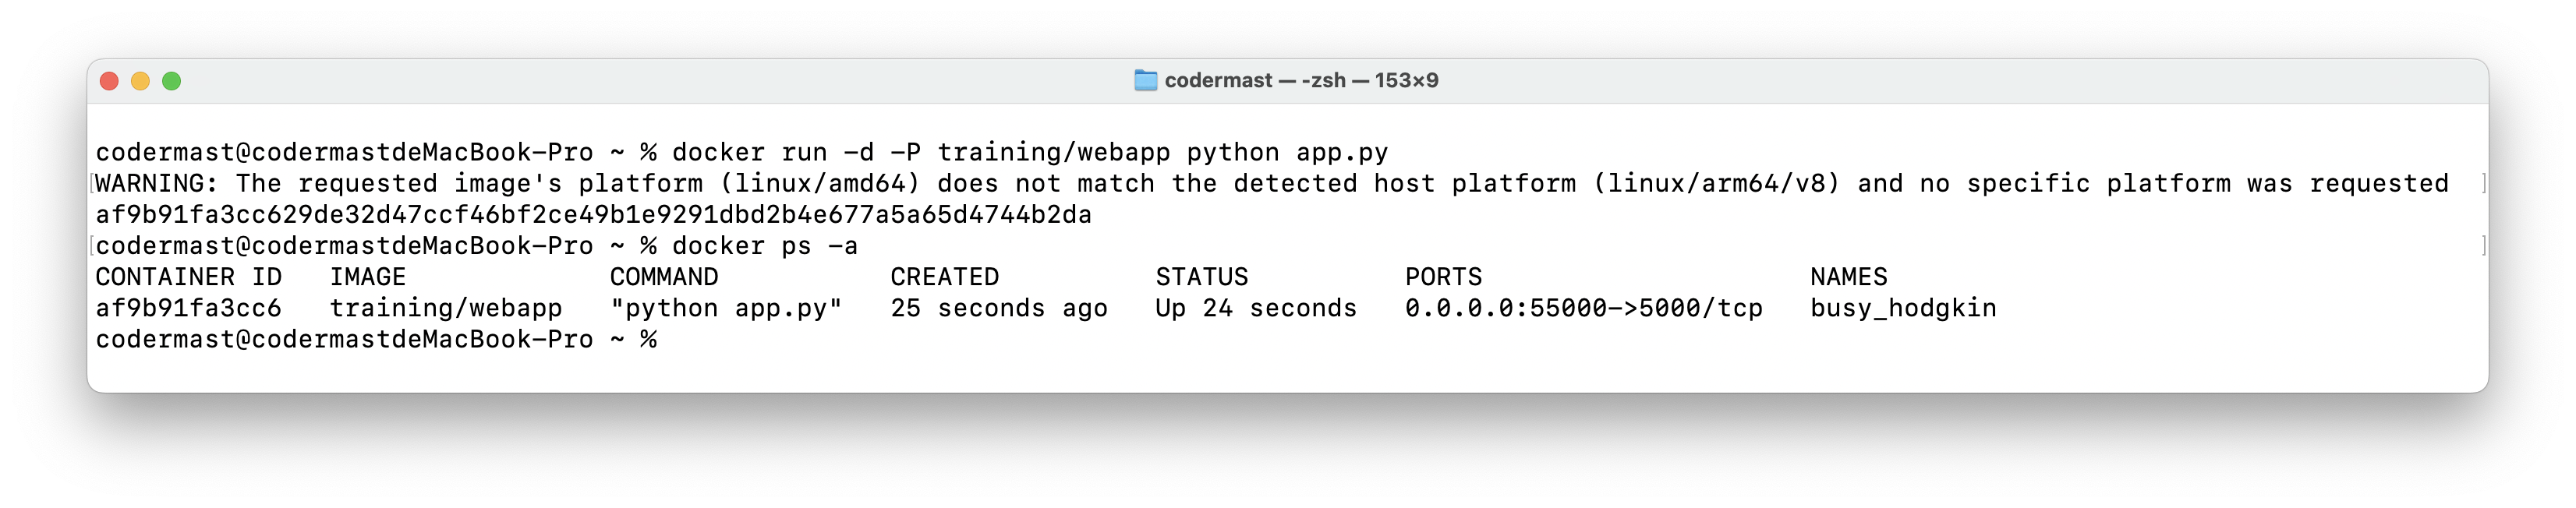Click the '25 seconds ago' created value

click(x=999, y=308)
